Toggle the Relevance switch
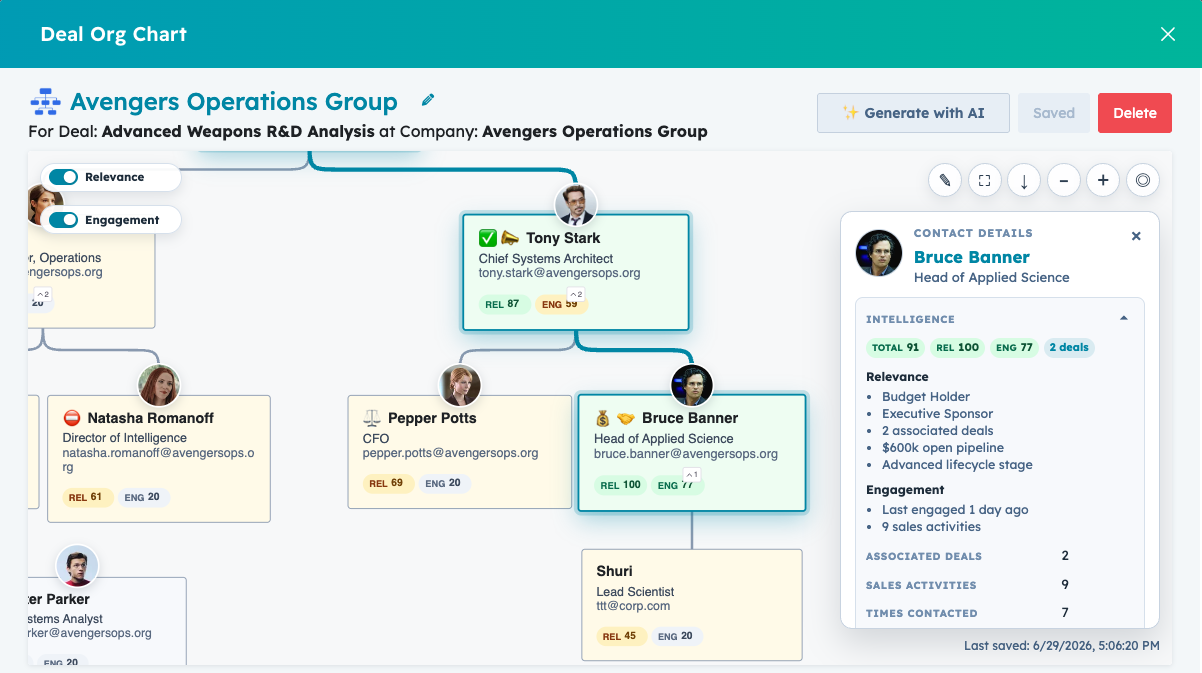 pos(63,177)
